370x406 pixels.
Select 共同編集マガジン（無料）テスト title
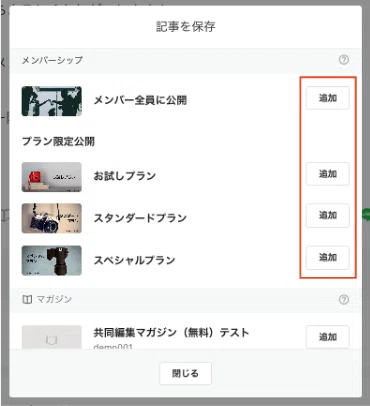[x=171, y=332]
